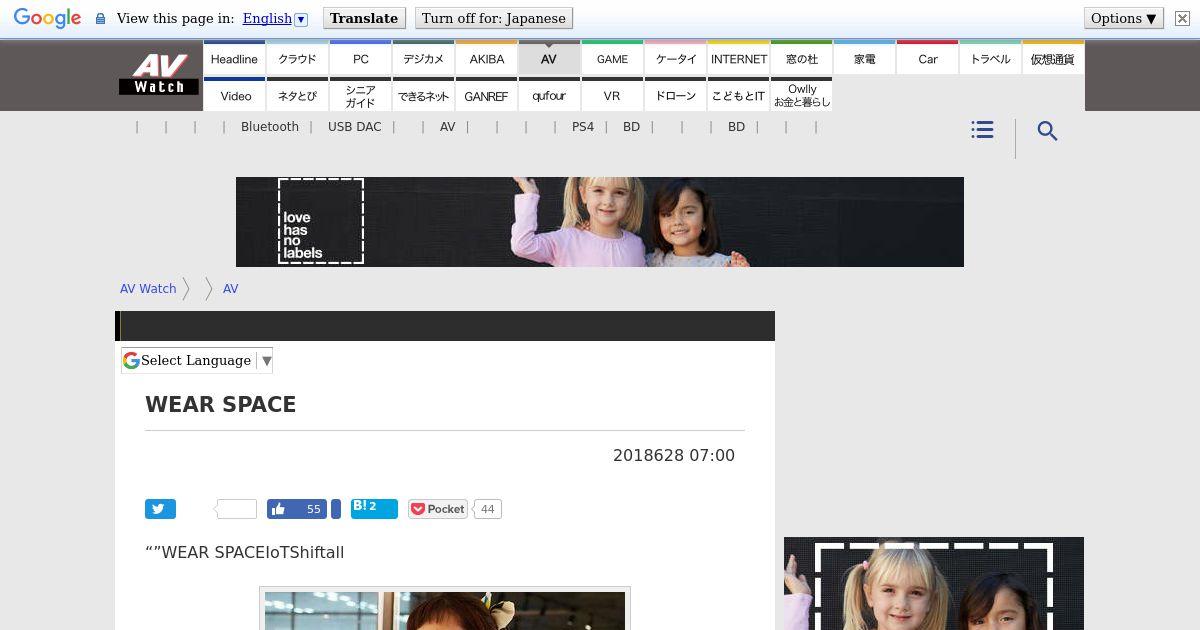The image size is (1200, 630).
Task: Click the article date 2018628 07:00
Action: click(674, 456)
